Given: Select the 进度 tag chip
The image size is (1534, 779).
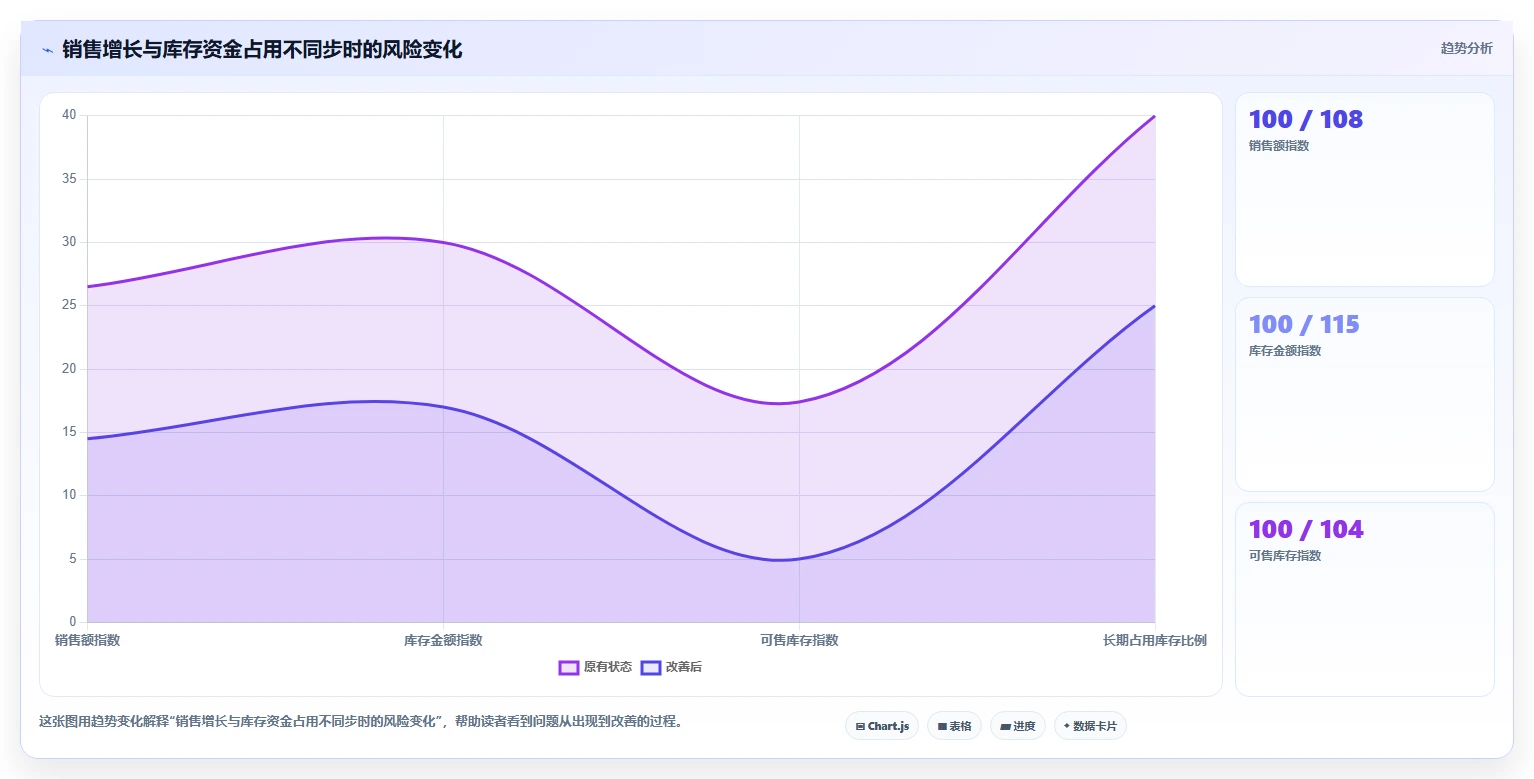Looking at the screenshot, I should [x=1018, y=726].
